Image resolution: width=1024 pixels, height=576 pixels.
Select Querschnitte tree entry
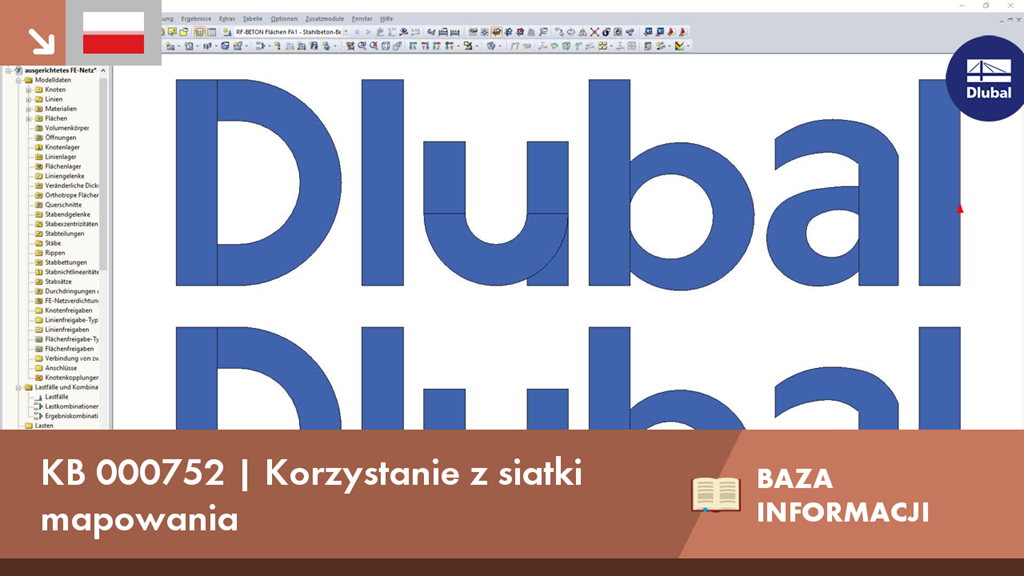[63, 205]
